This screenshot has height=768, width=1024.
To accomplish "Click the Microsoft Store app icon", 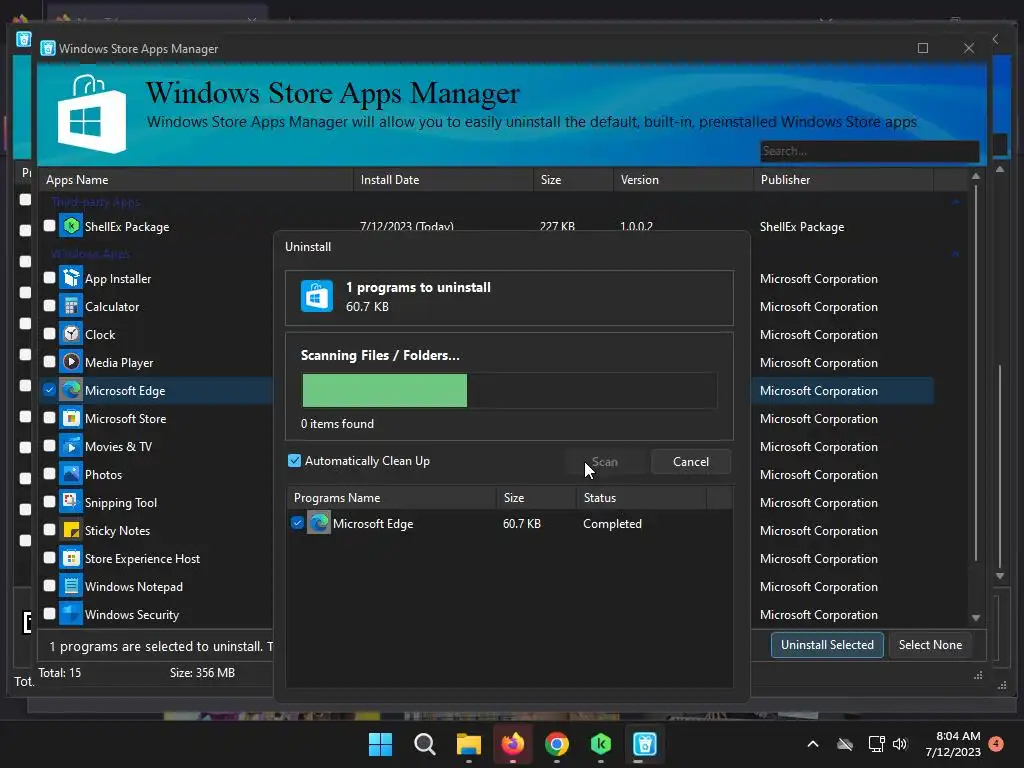I will (71, 418).
